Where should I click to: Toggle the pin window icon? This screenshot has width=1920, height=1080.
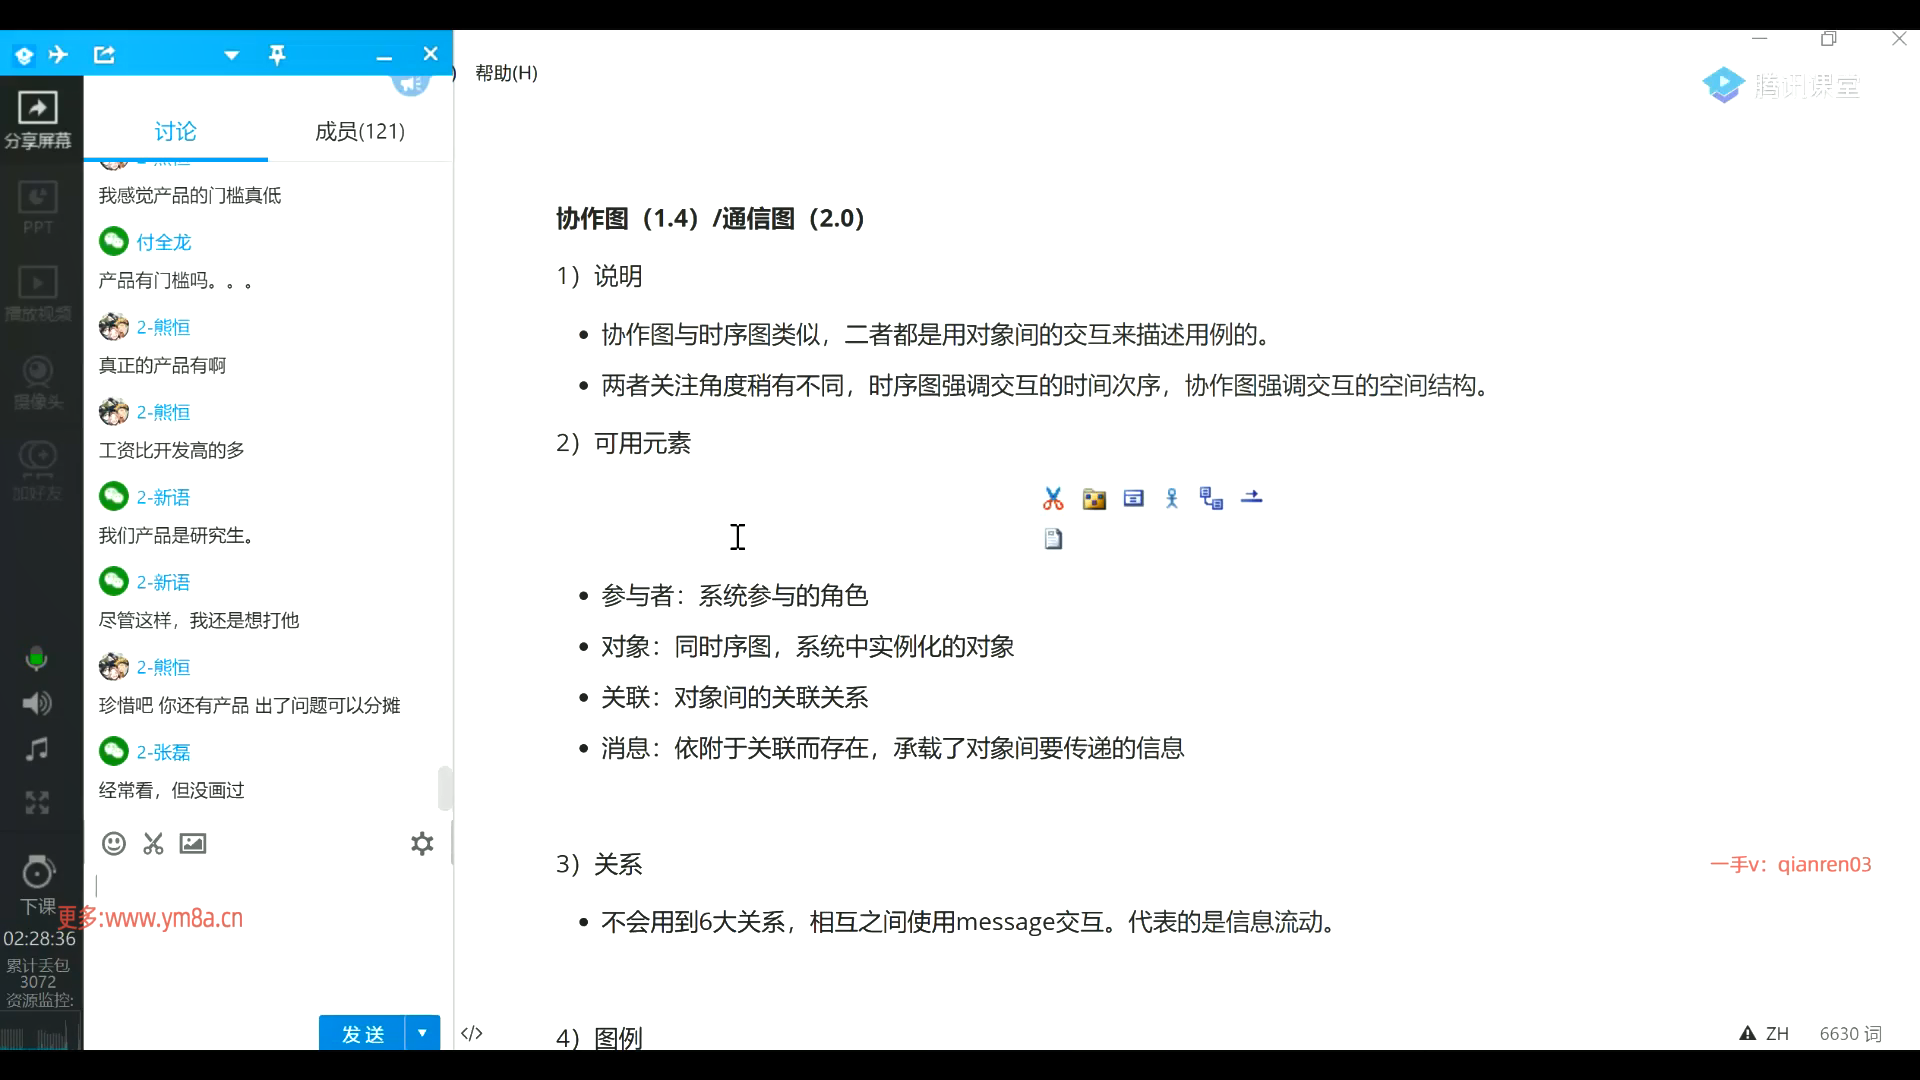click(277, 55)
